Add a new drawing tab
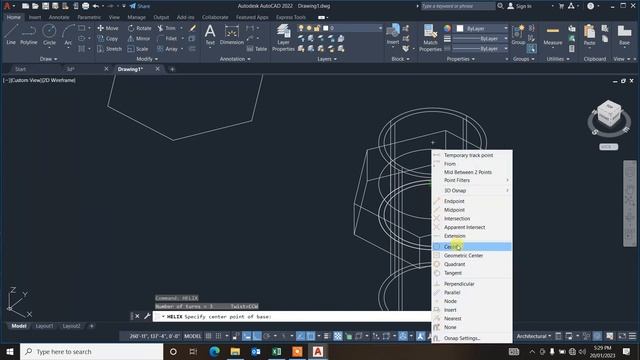The width and height of the screenshot is (640, 360). pyautogui.click(x=172, y=69)
